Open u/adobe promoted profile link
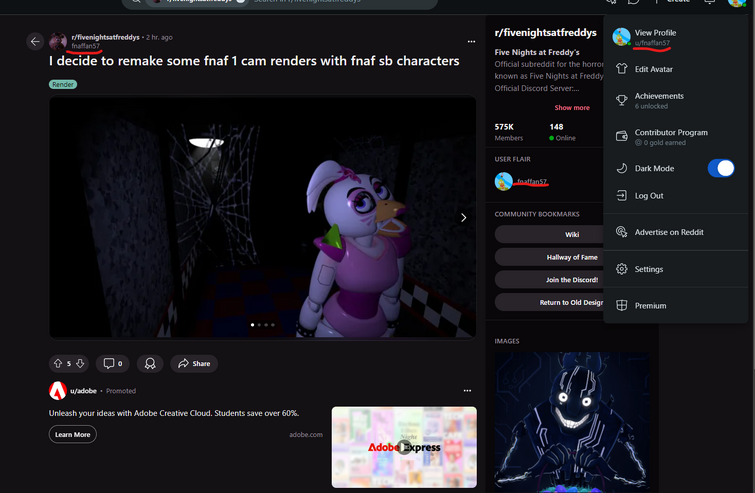Viewport: 755px width, 493px height. tap(83, 391)
